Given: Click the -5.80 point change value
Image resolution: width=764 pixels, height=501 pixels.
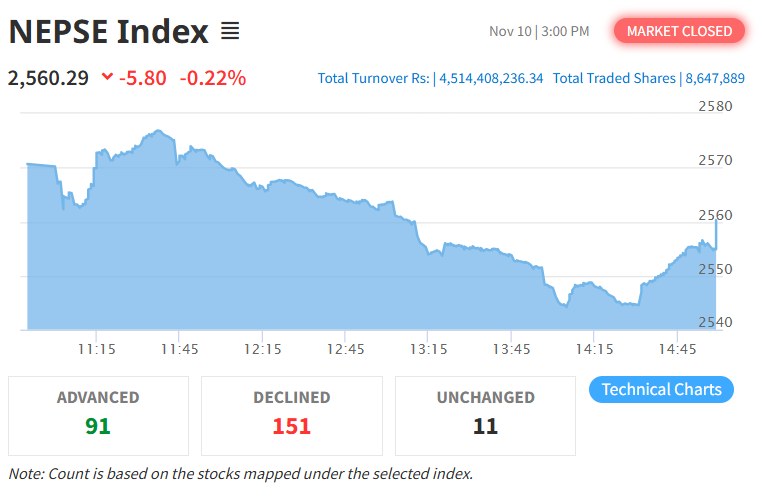Looking at the screenshot, I should (x=144, y=77).
